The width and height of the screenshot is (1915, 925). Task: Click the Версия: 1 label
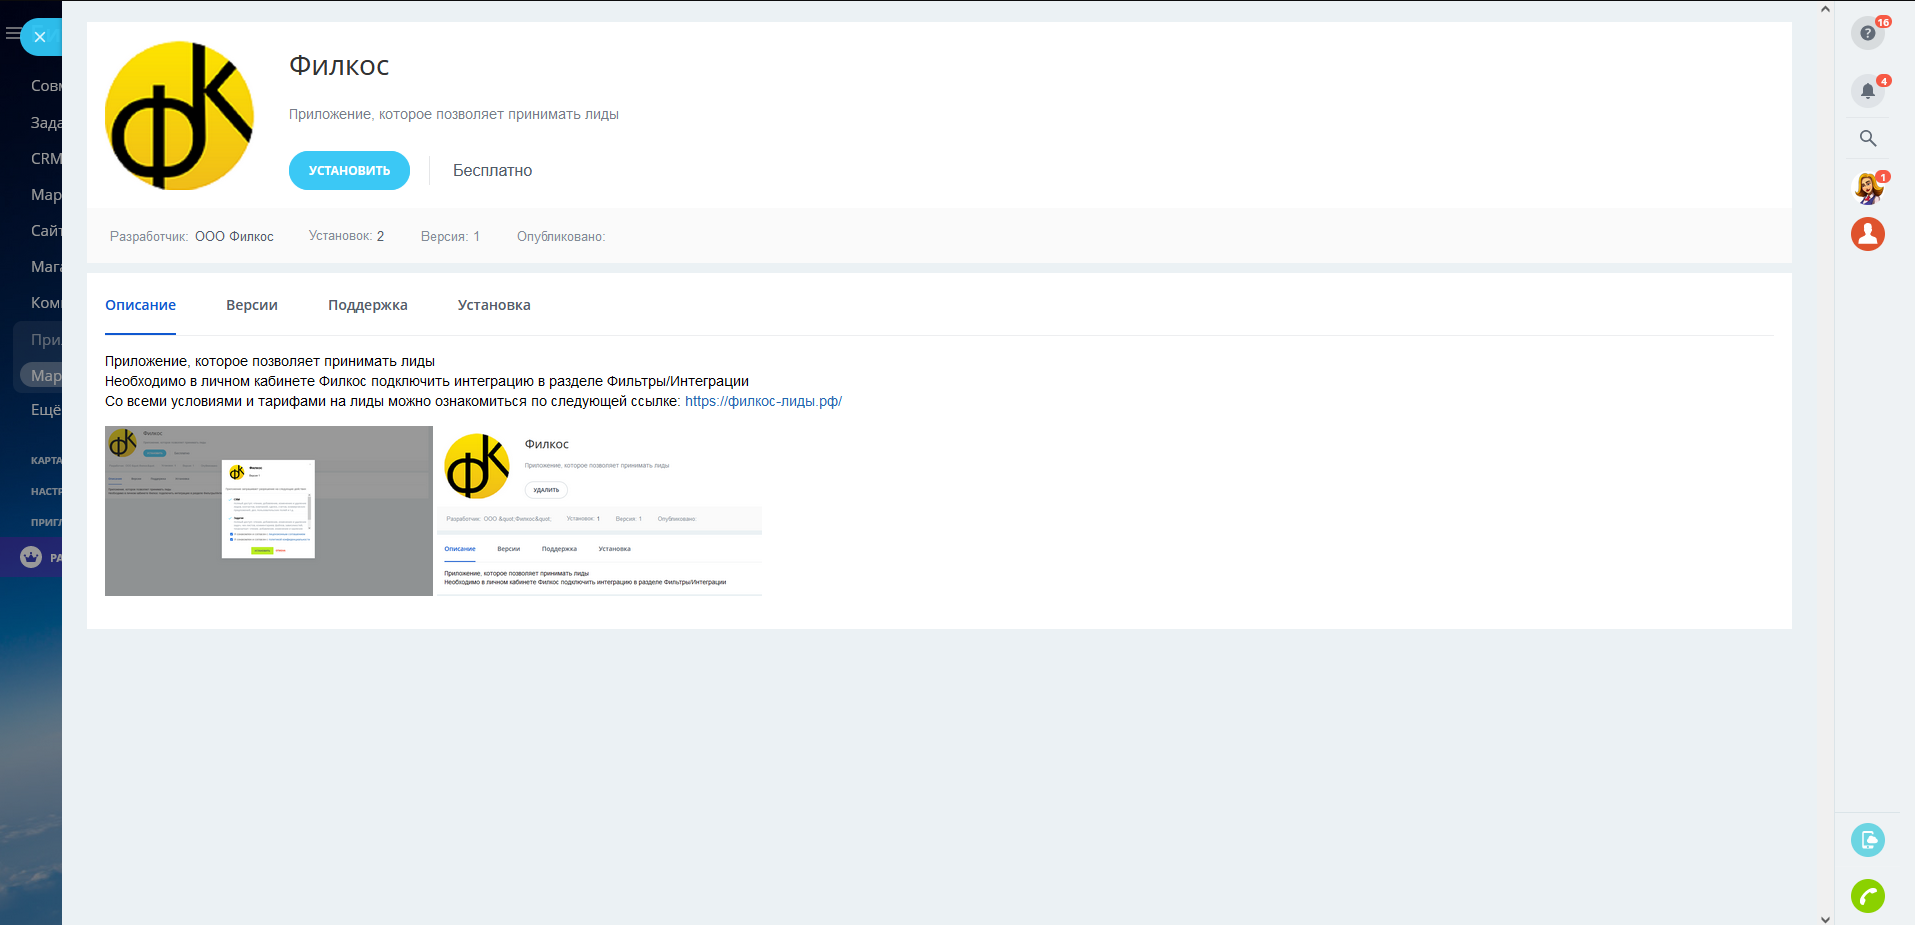coord(450,237)
